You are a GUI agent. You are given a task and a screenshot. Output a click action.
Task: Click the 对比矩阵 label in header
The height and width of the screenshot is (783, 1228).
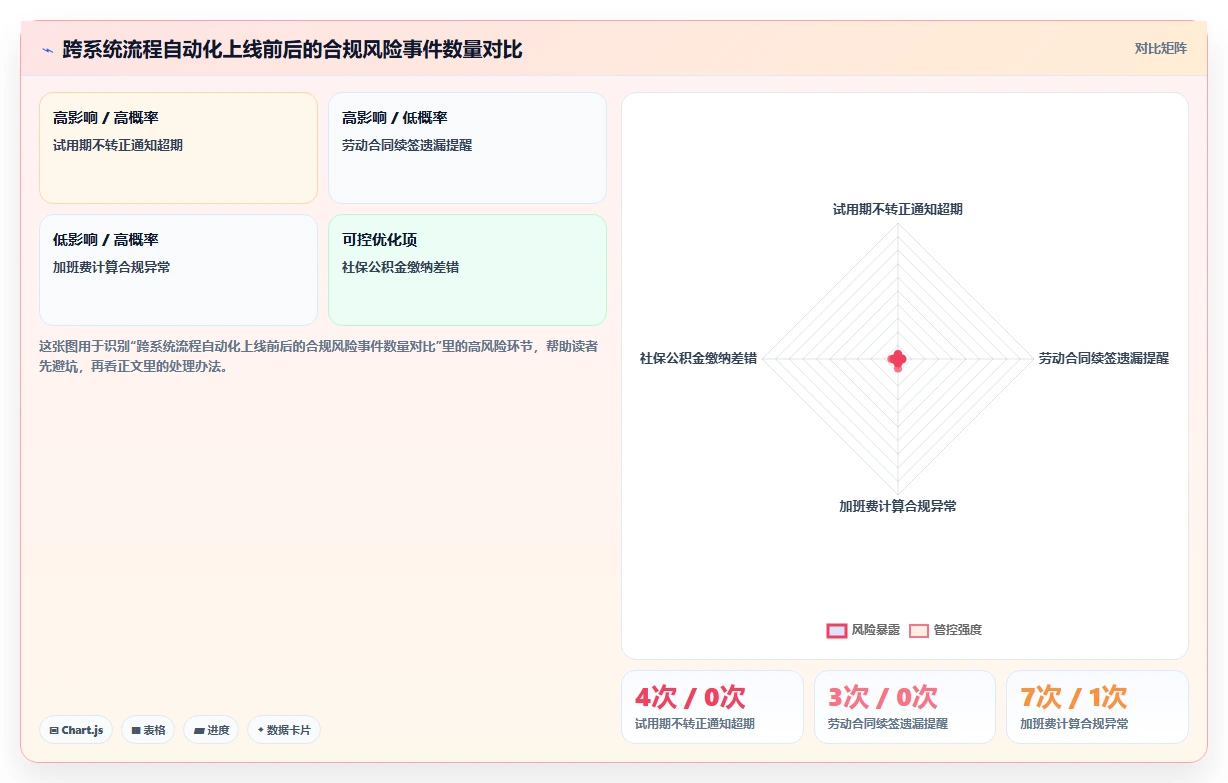[x=1160, y=48]
